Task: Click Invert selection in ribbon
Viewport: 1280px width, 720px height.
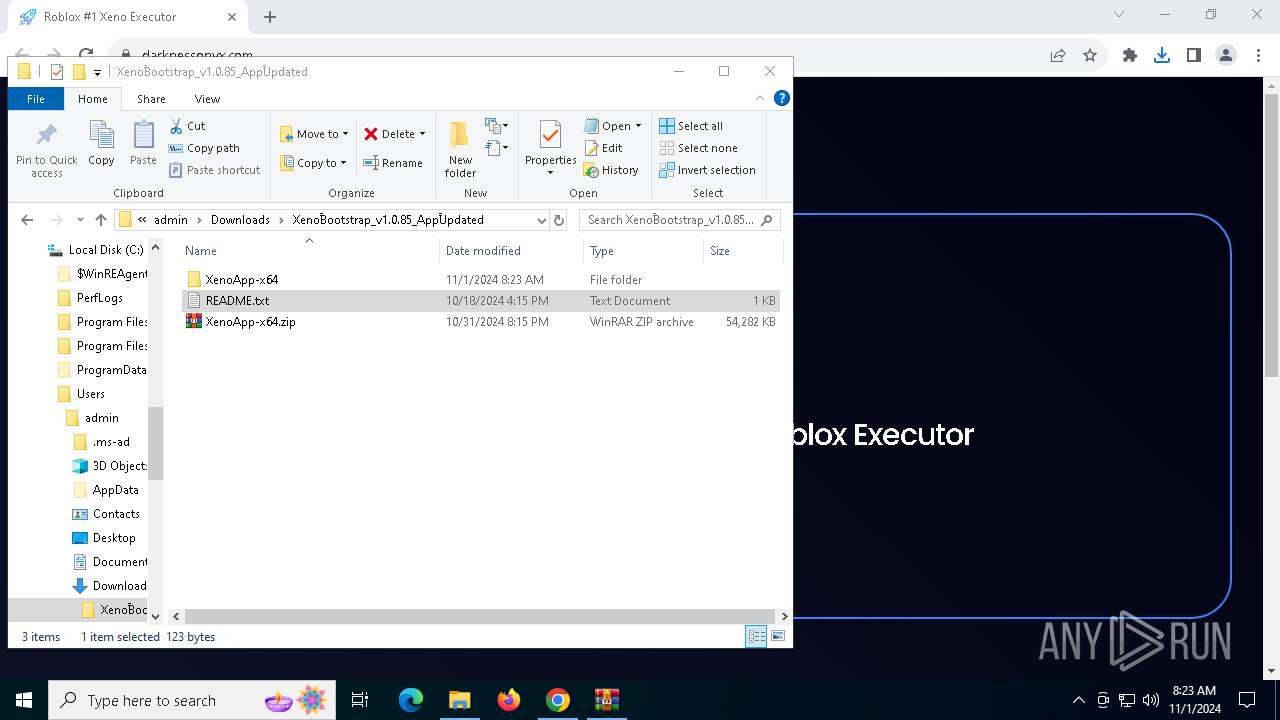Action: (x=707, y=170)
